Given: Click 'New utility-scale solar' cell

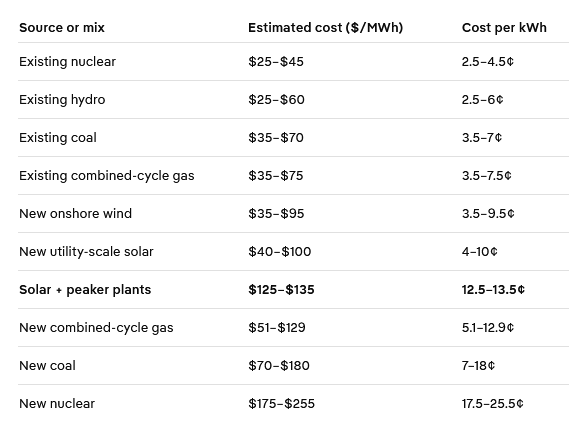Looking at the screenshot, I should pos(86,252).
